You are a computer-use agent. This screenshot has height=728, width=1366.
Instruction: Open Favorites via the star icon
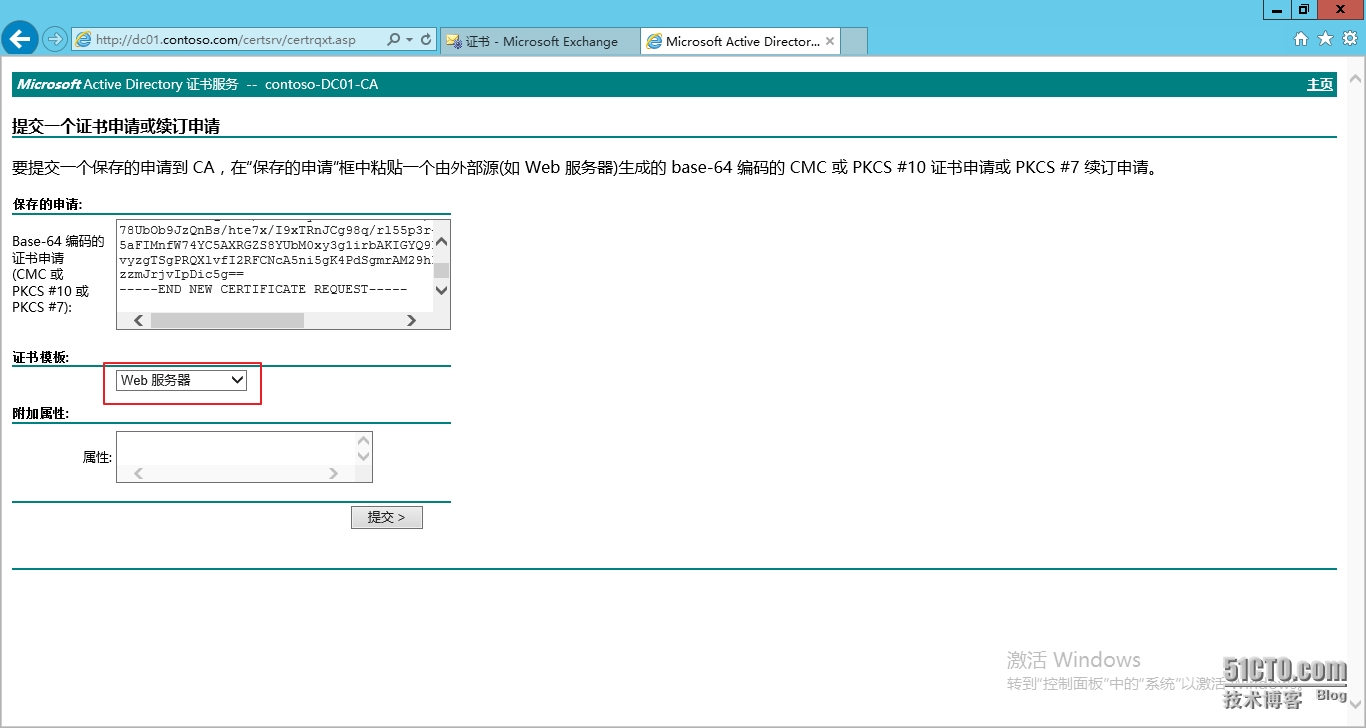(x=1324, y=39)
